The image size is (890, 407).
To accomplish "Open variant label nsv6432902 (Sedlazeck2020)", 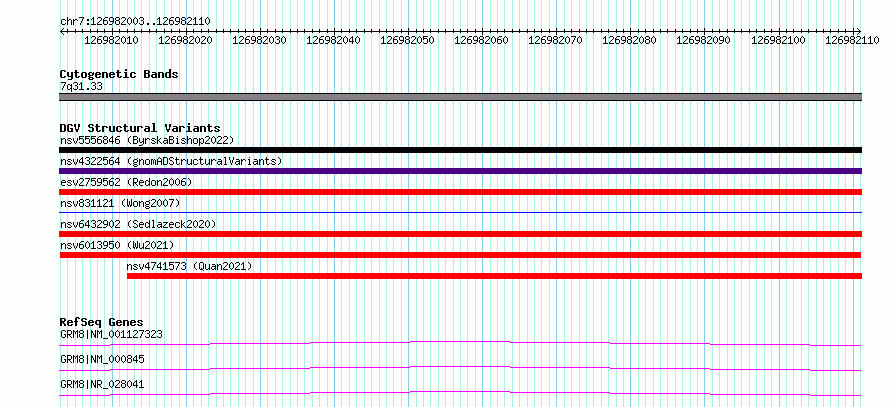I will [138, 224].
